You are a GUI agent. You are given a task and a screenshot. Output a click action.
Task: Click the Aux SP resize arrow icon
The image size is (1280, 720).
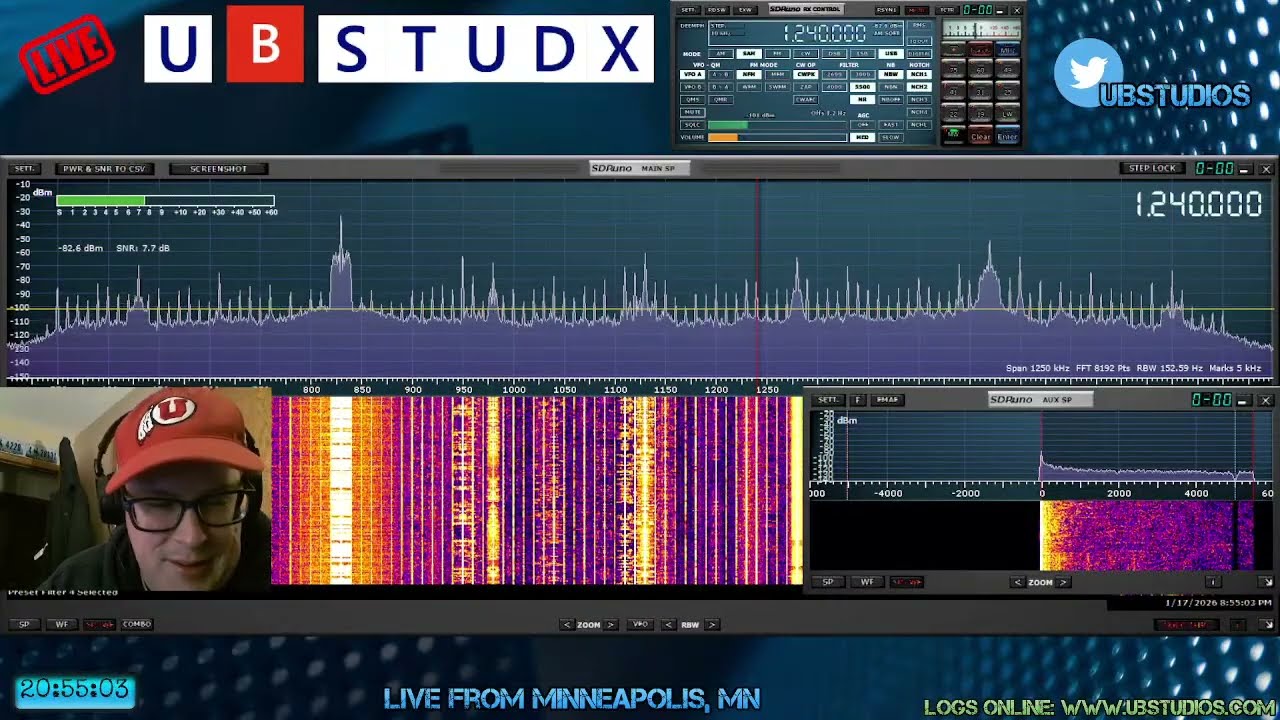pos(1266,582)
